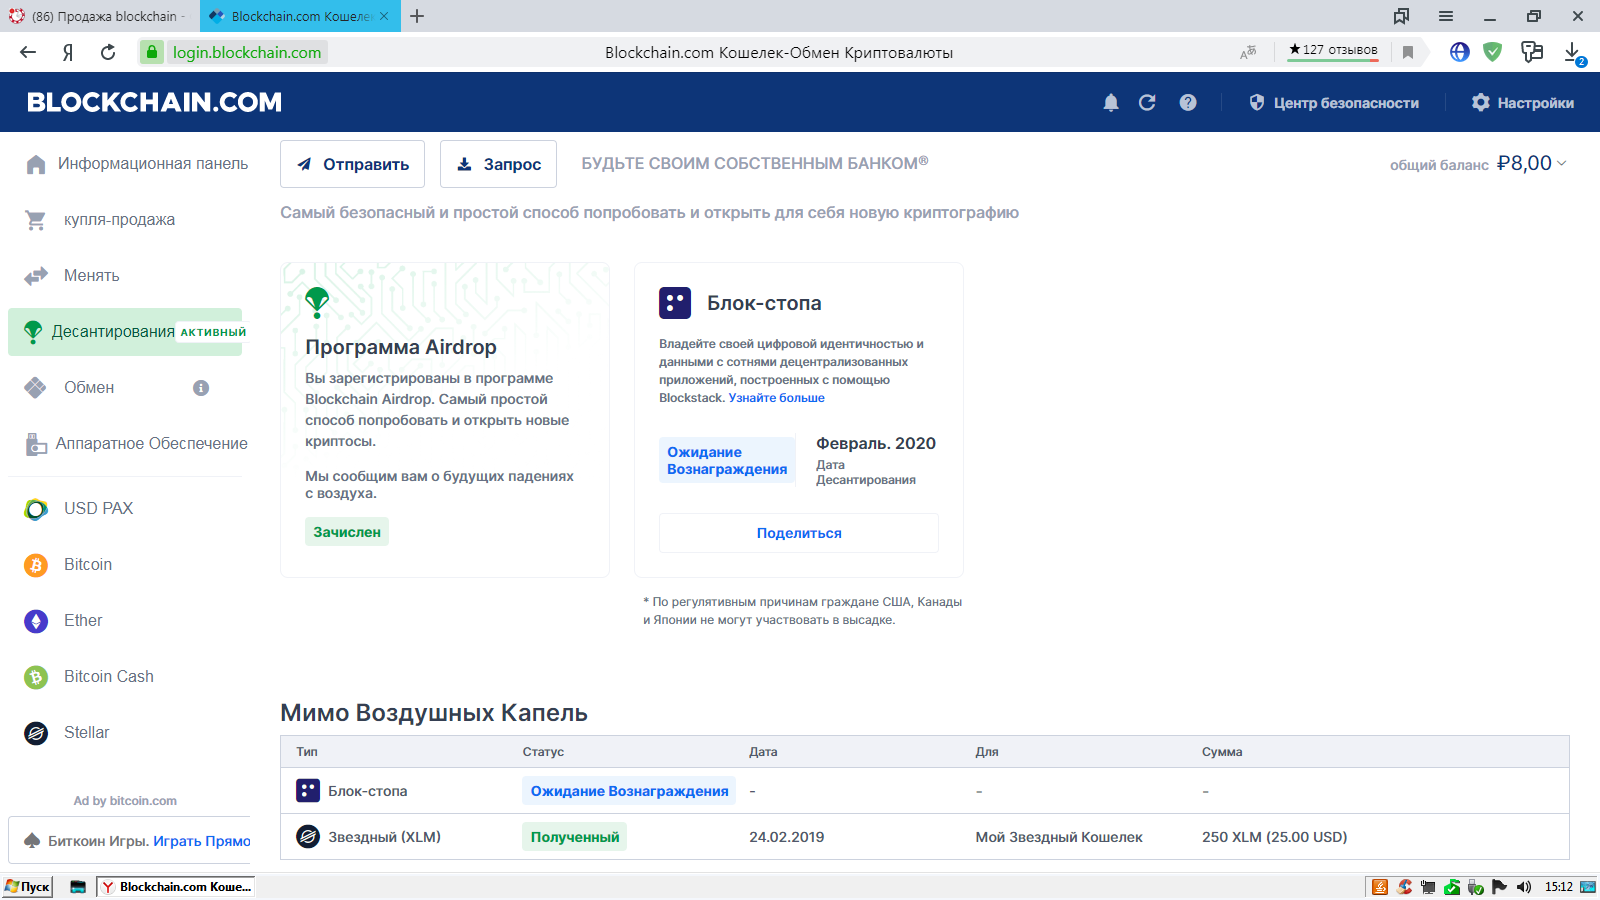Open Security Center shield link
This screenshot has height=900, width=1600.
(x=1334, y=103)
